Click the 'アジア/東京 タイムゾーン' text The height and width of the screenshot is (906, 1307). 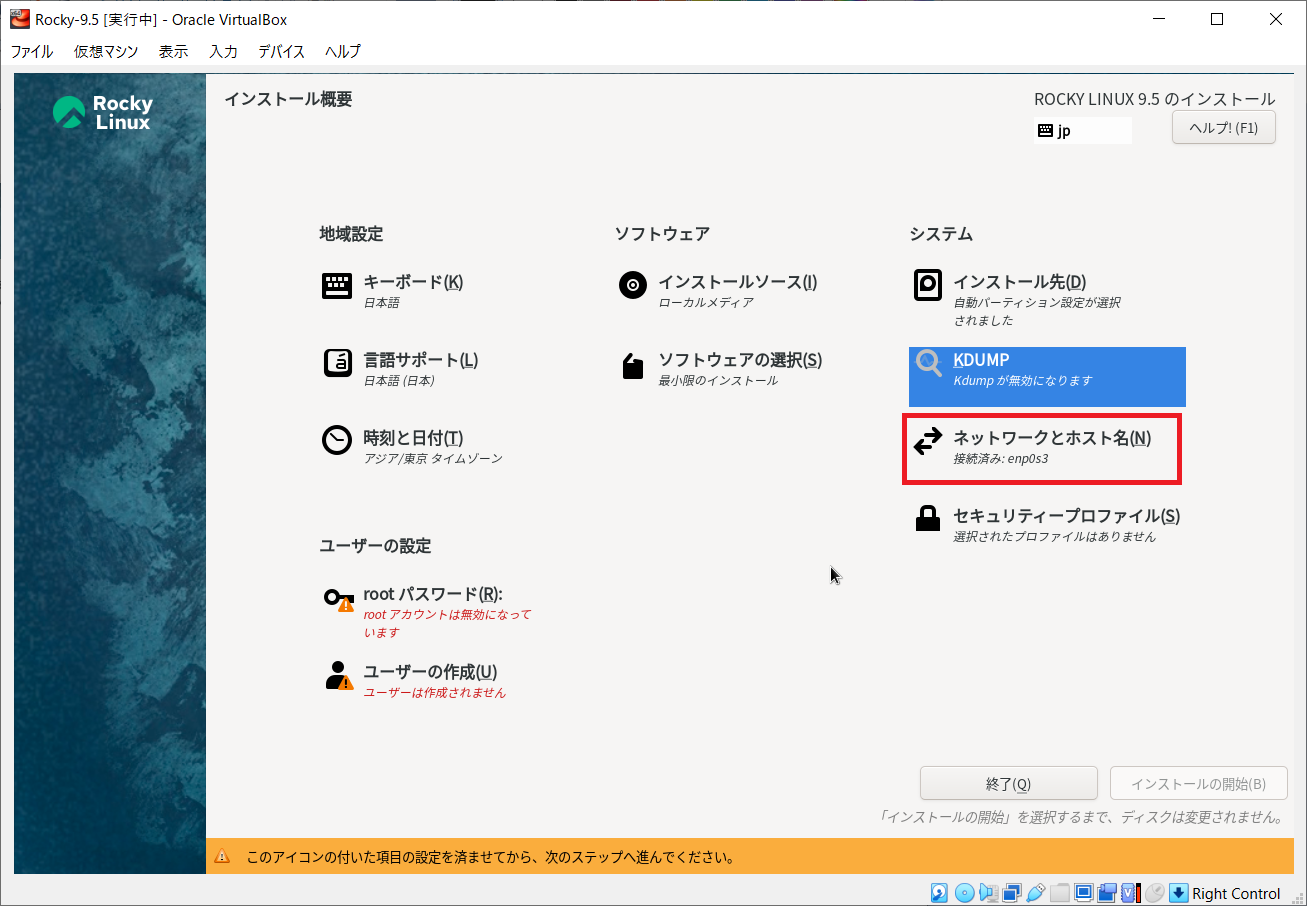(433, 459)
